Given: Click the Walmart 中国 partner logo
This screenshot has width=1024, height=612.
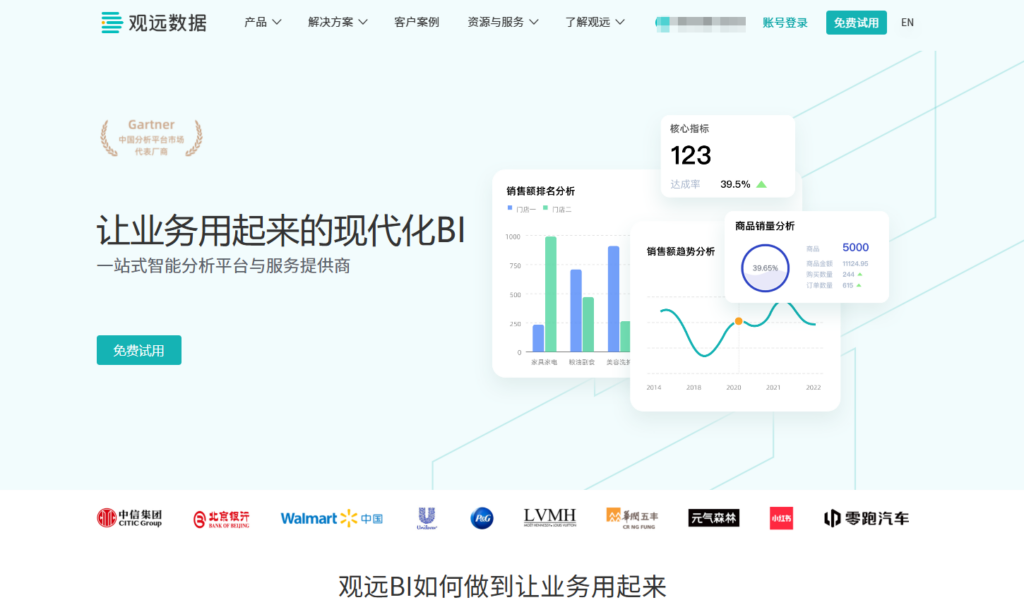Looking at the screenshot, I should 330,517.
